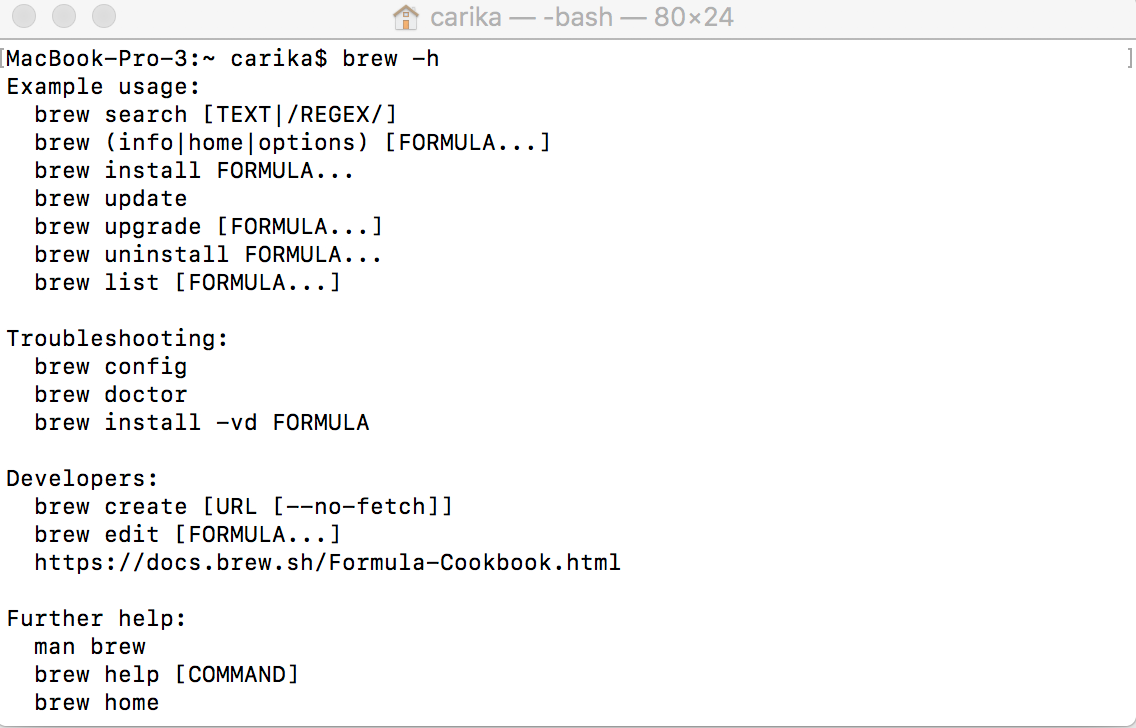
Task: Click the 'brew install FORMULA...' text
Action: point(193,170)
